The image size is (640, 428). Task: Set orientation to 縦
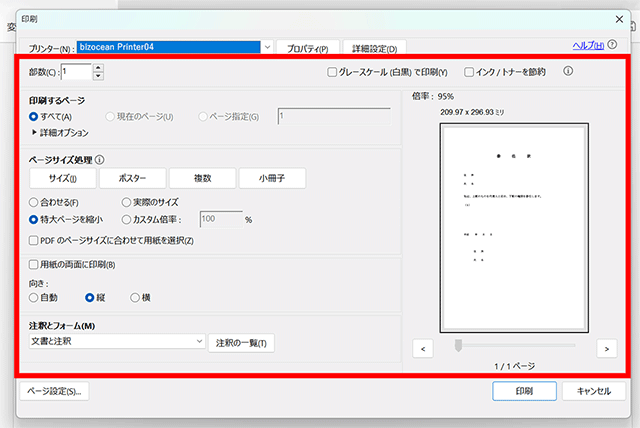[x=89, y=297]
